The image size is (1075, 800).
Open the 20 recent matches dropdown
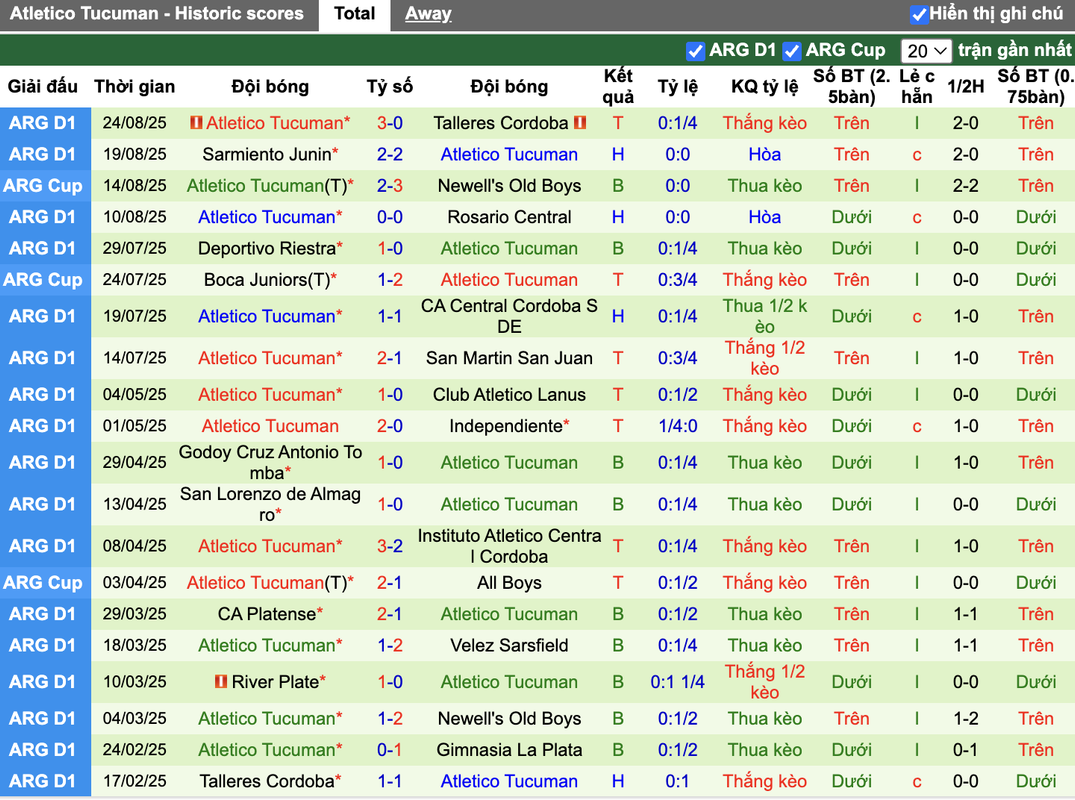[x=926, y=51]
